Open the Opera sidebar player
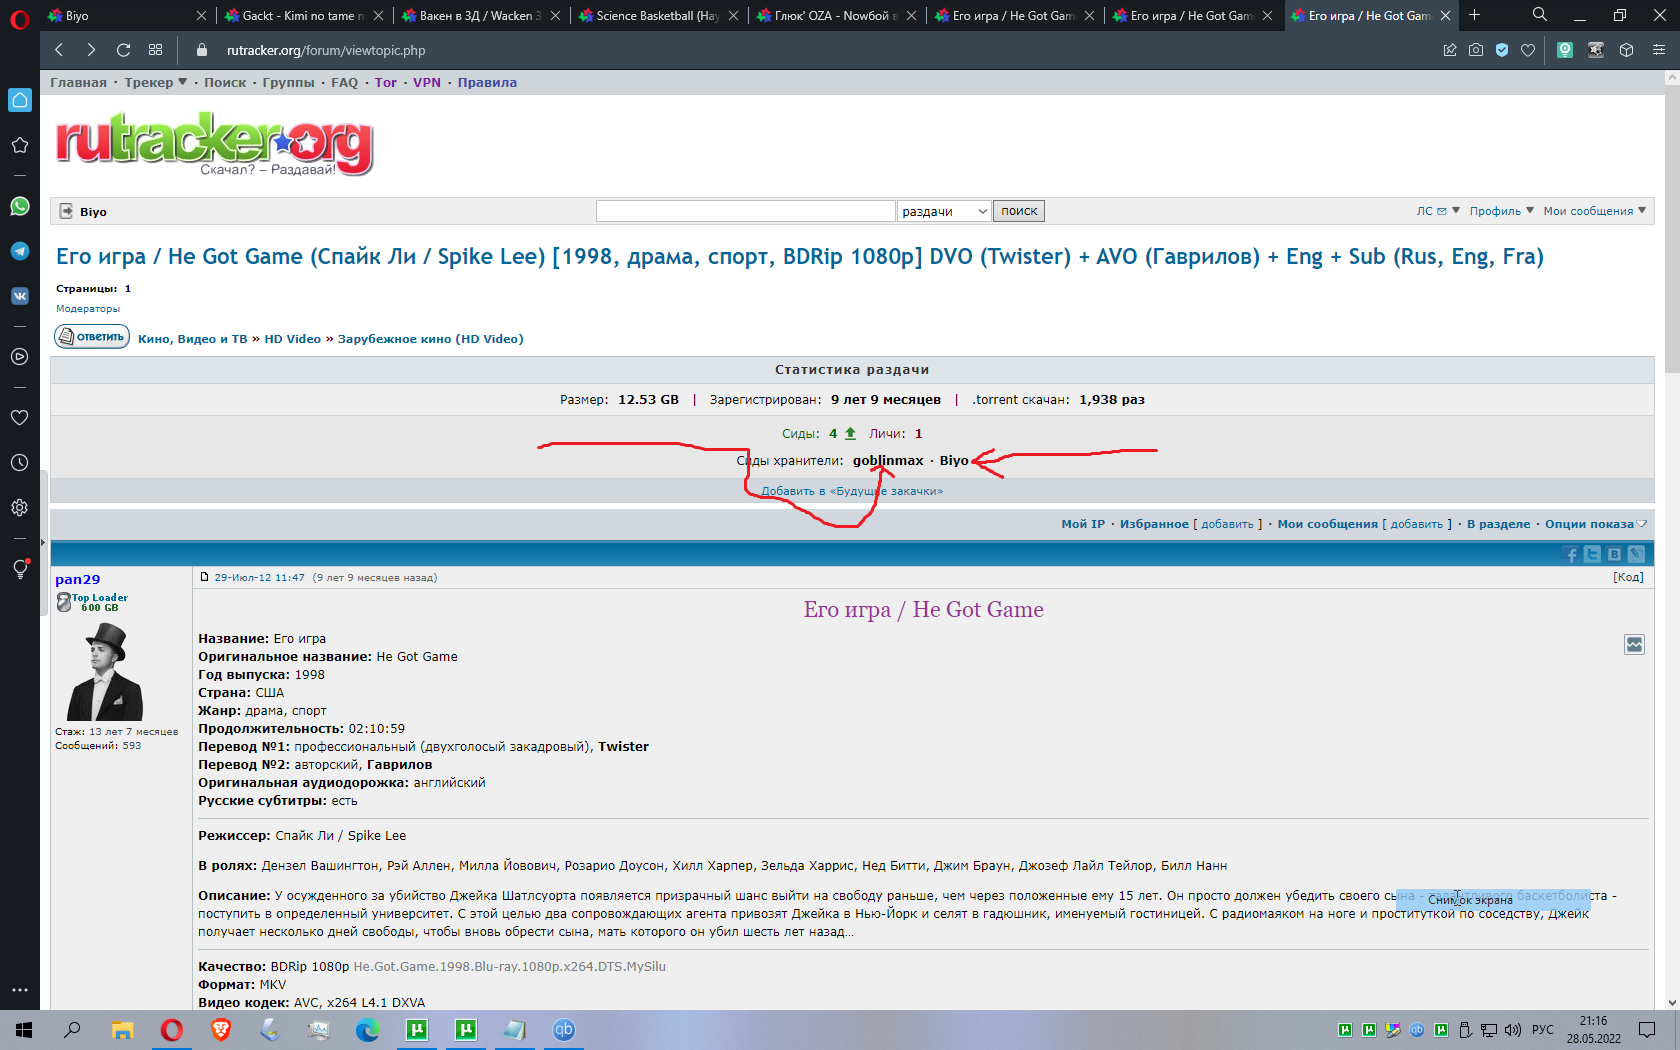This screenshot has width=1680, height=1050. (x=20, y=356)
